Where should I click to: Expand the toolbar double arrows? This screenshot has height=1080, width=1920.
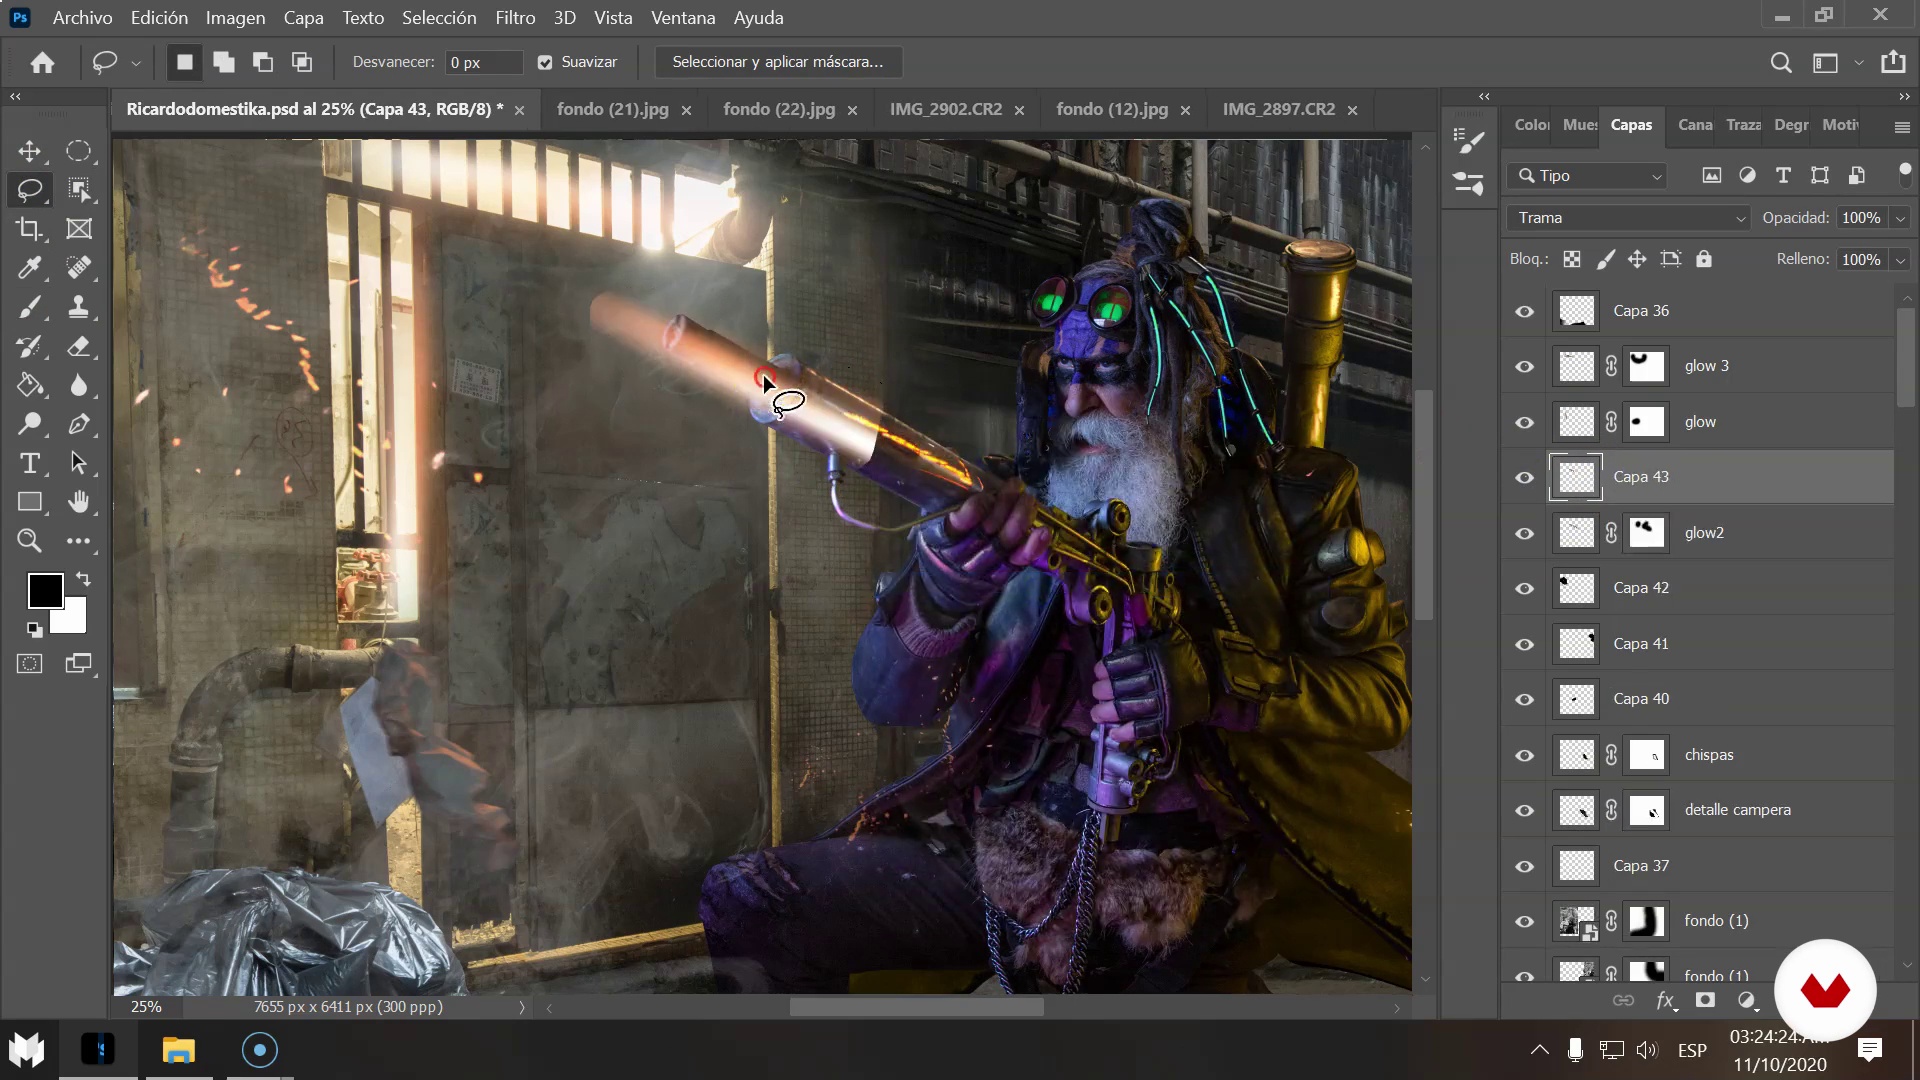[15, 97]
